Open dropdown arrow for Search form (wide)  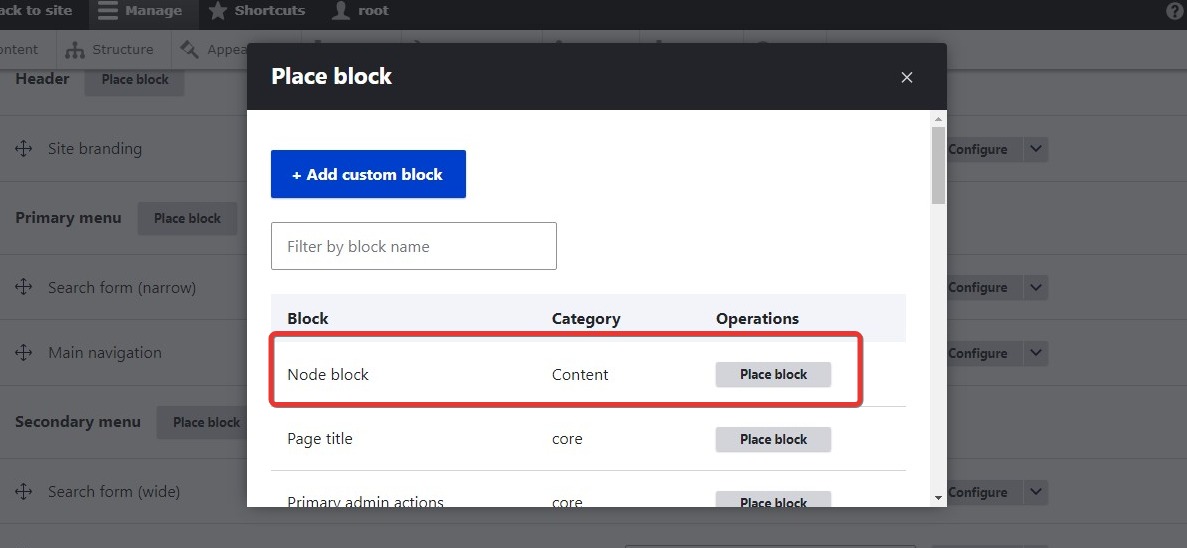pos(1036,492)
